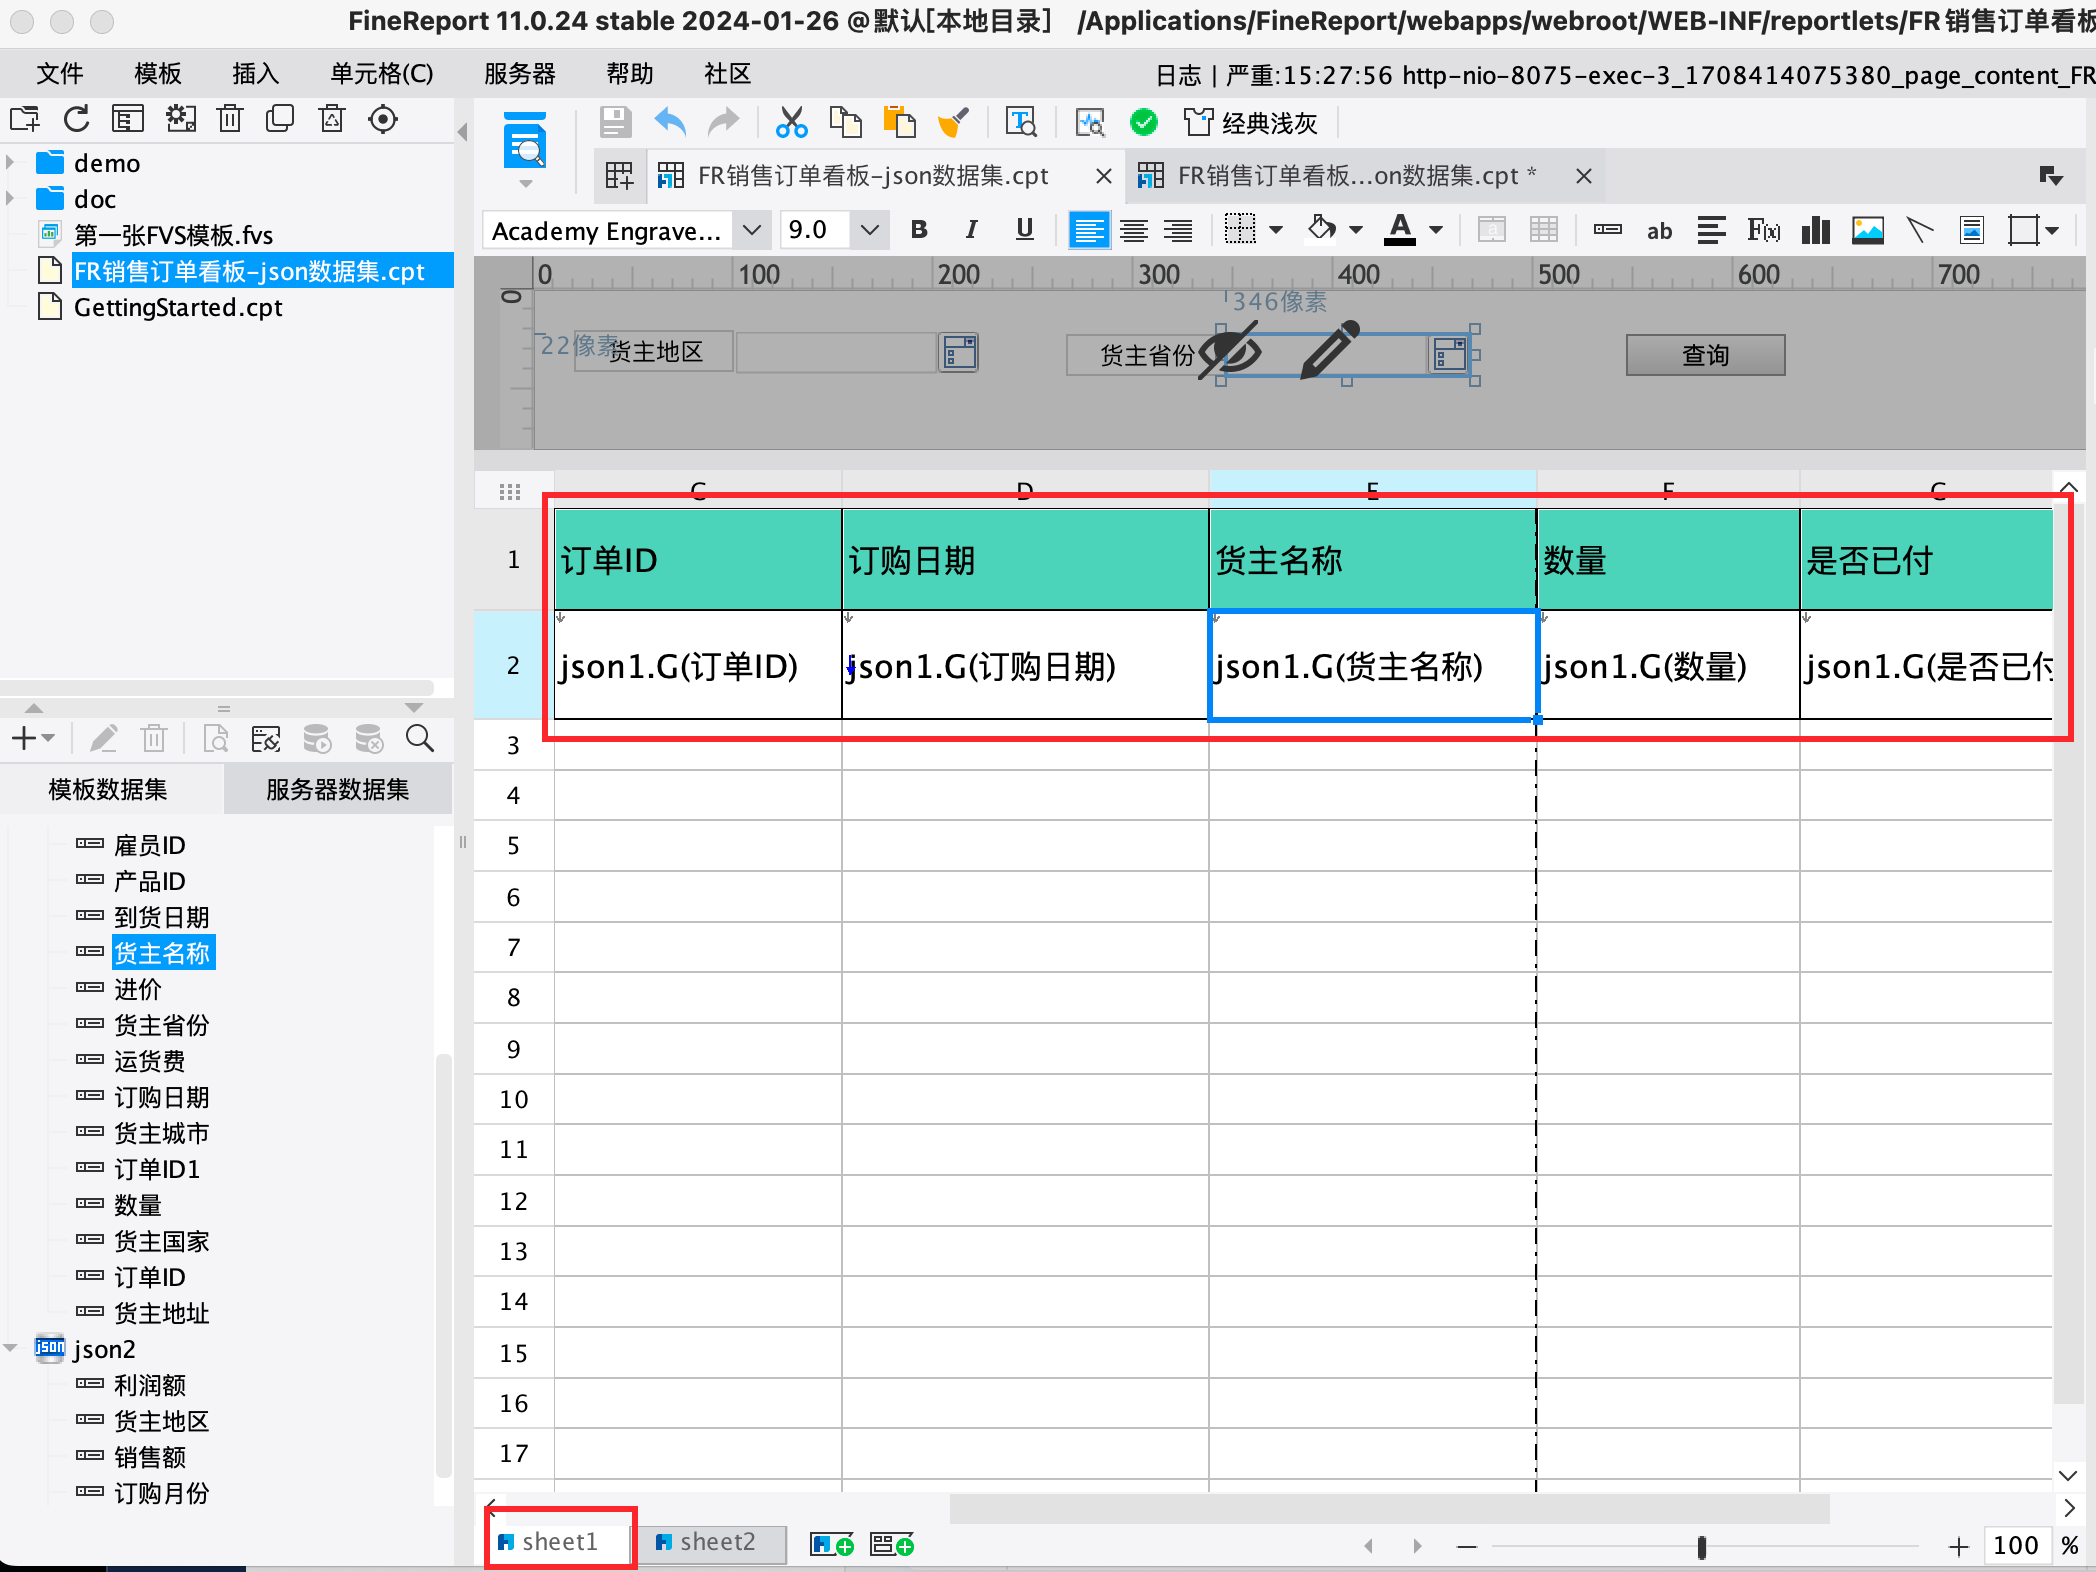Screen dimensions: 2096x1572
Task: Click the green checkmark icon
Action: point(1143,122)
